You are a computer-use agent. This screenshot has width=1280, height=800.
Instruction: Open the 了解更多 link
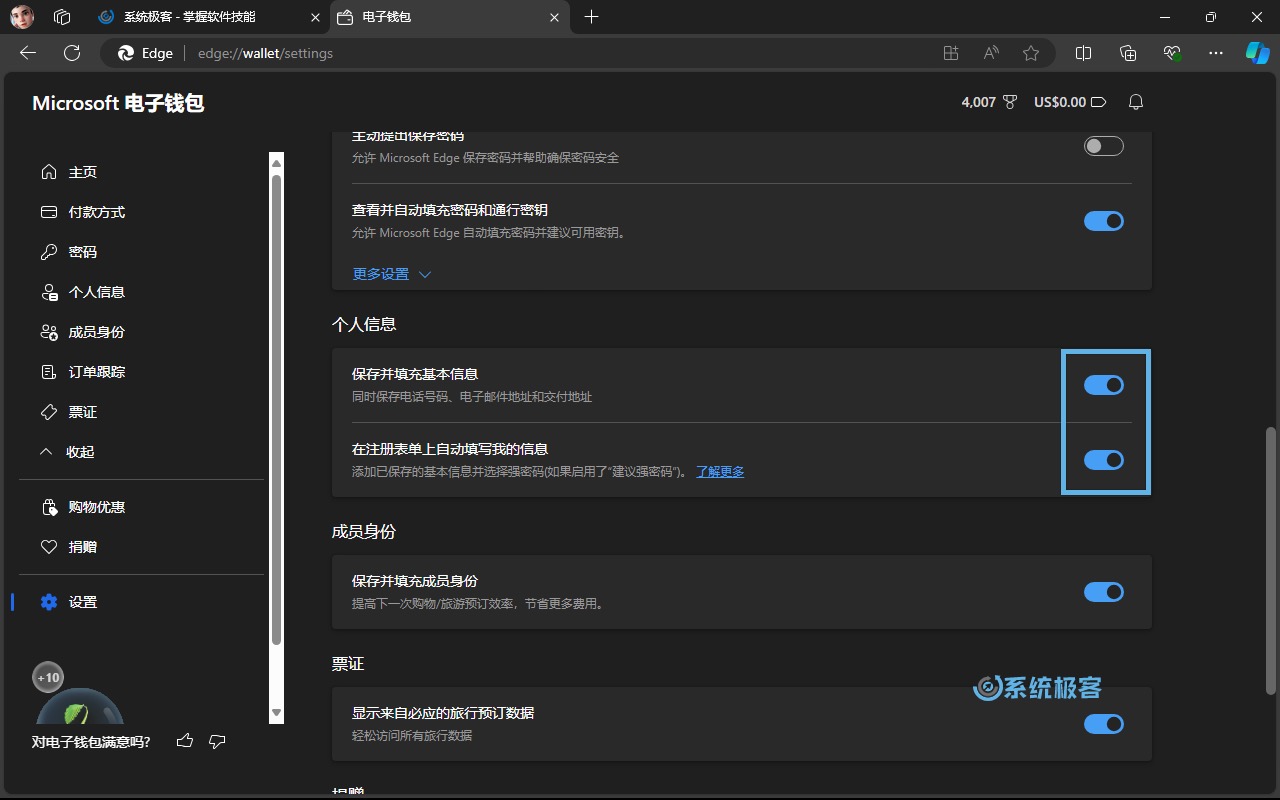tap(720, 472)
